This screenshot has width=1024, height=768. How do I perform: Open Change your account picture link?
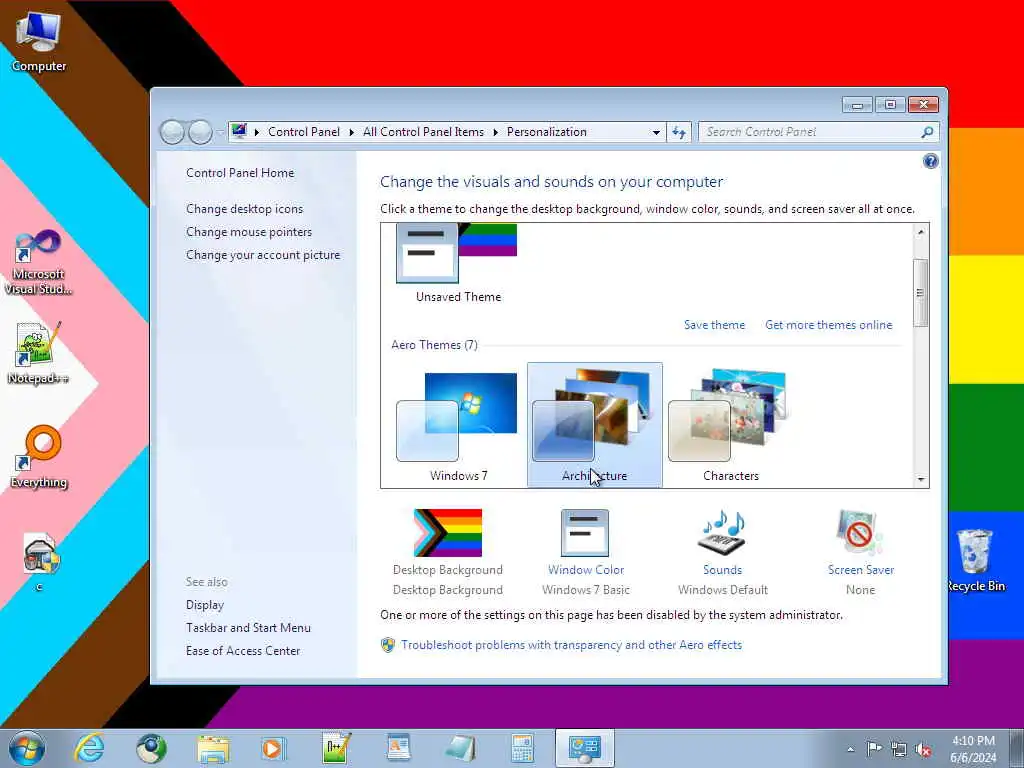[x=263, y=255]
